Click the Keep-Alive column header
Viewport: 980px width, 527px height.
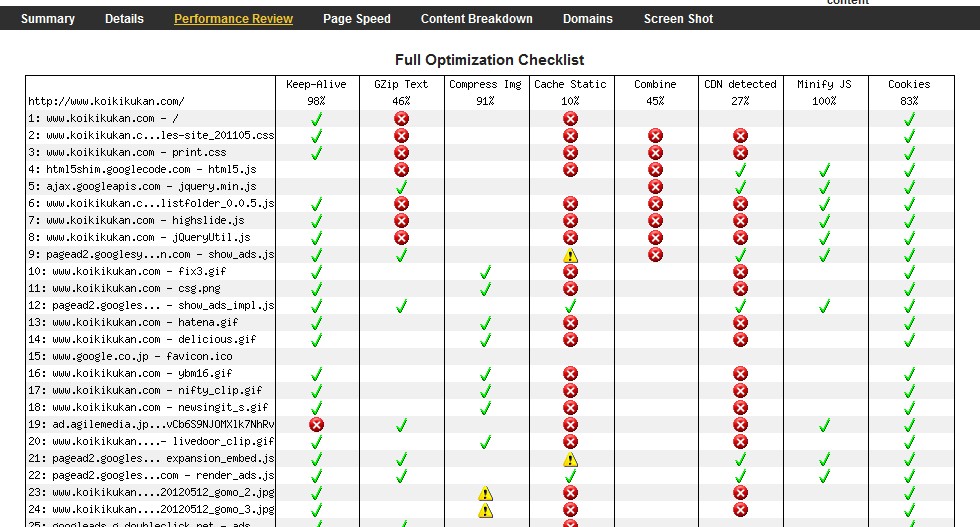pos(316,84)
